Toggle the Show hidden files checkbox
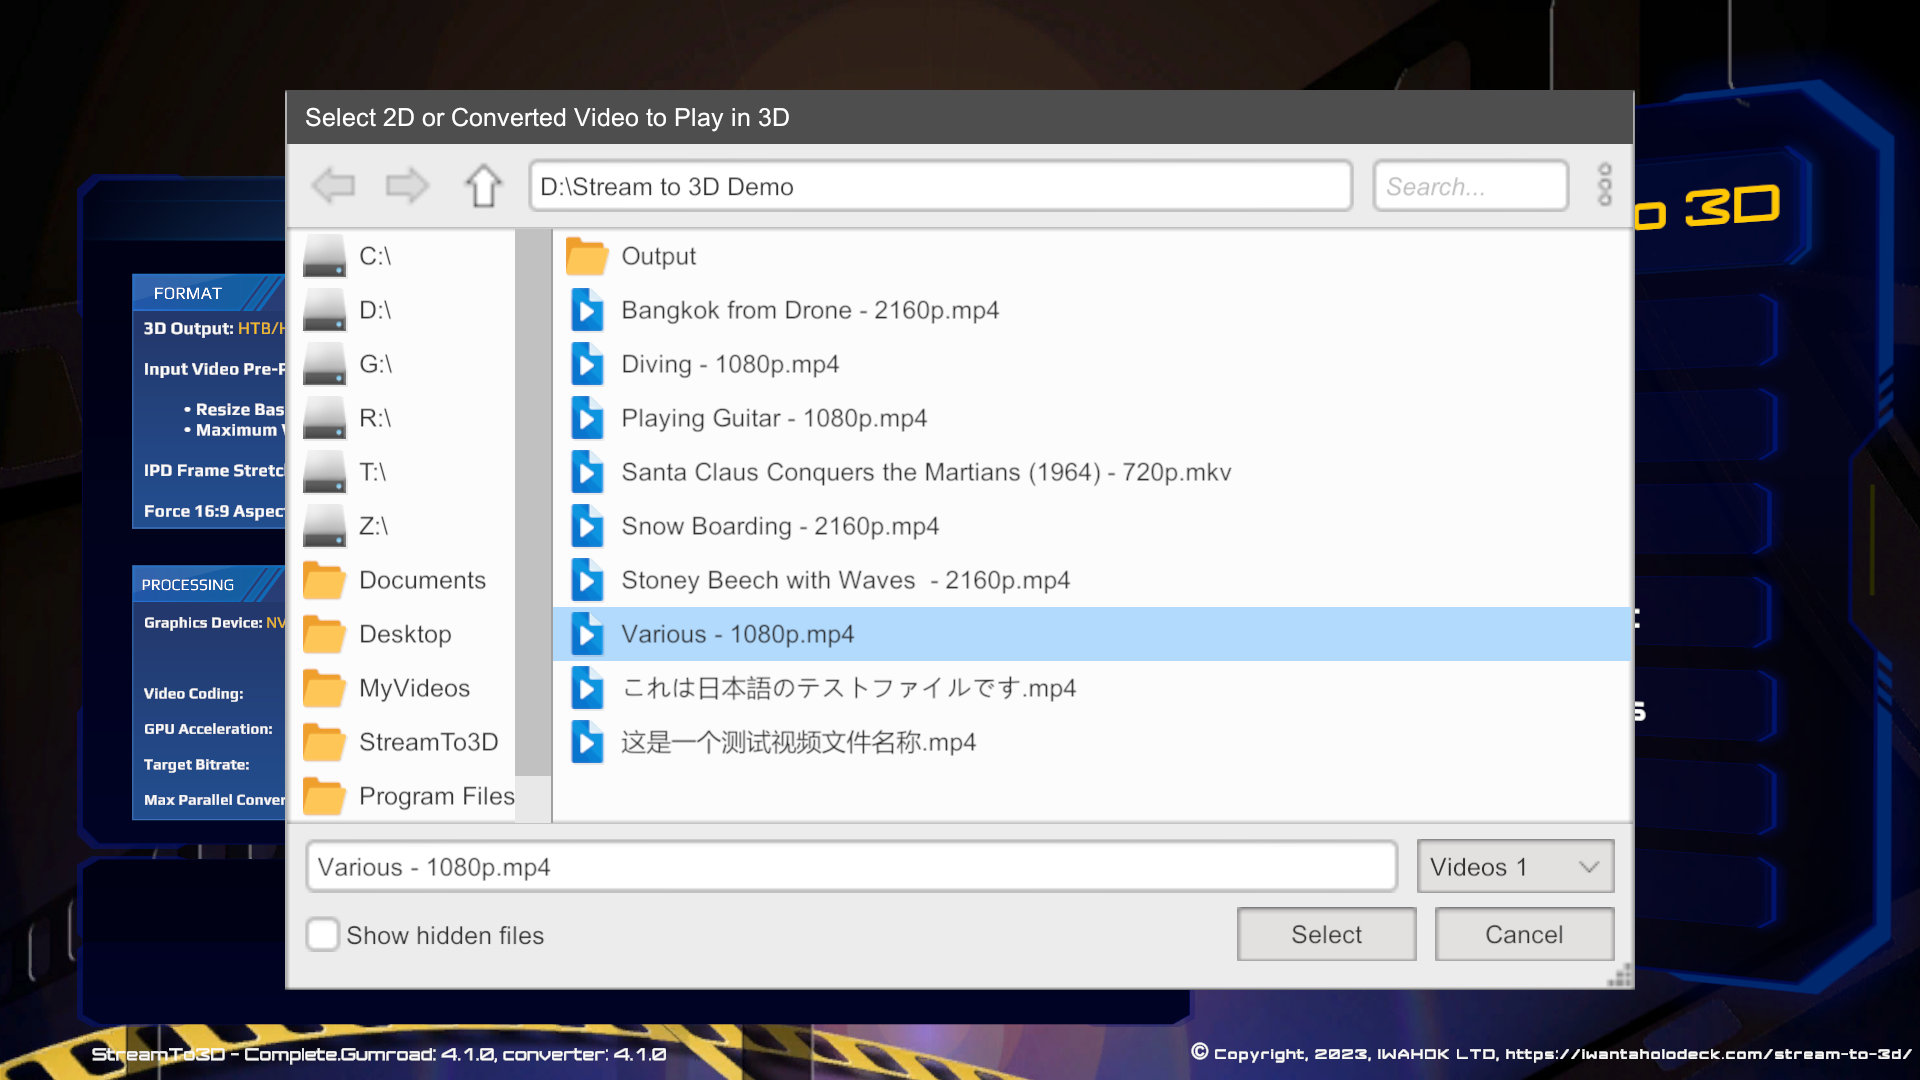The height and width of the screenshot is (1080, 1920). tap(322, 934)
